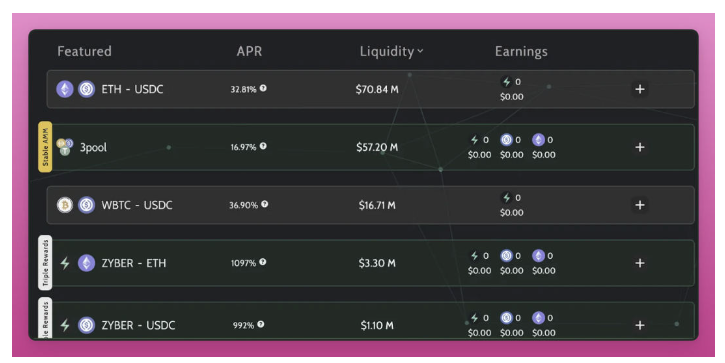Click bolt earnings icon in 3pool row
This screenshot has height=363, width=725.
click(474, 140)
